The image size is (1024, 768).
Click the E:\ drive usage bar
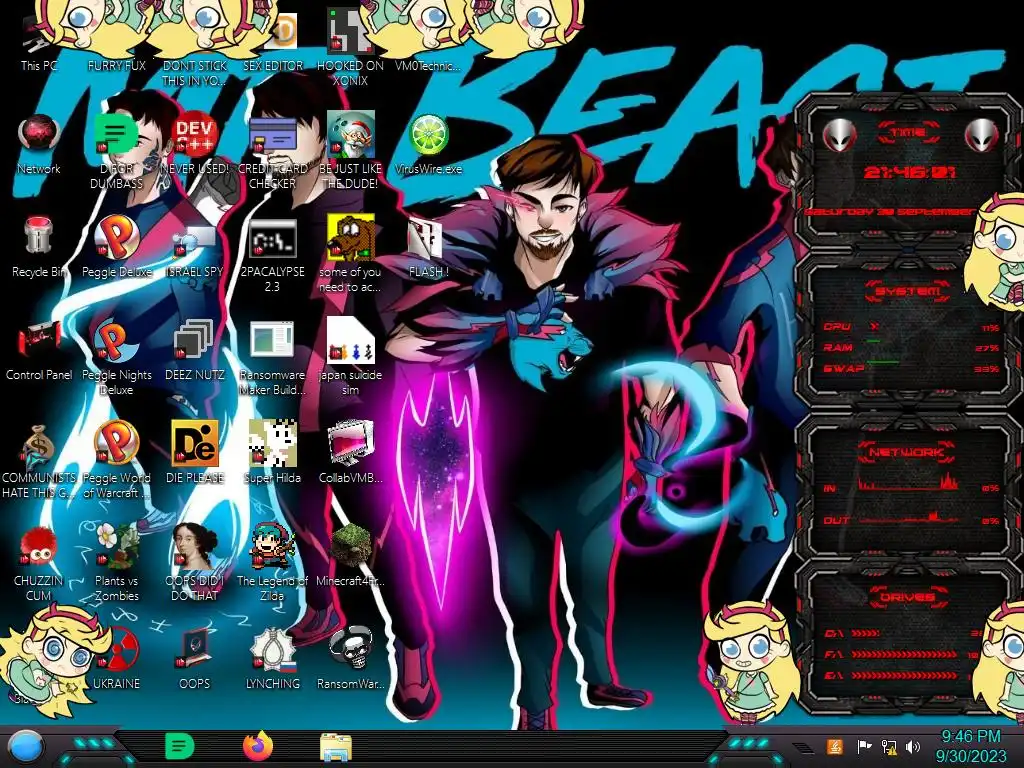click(x=905, y=675)
